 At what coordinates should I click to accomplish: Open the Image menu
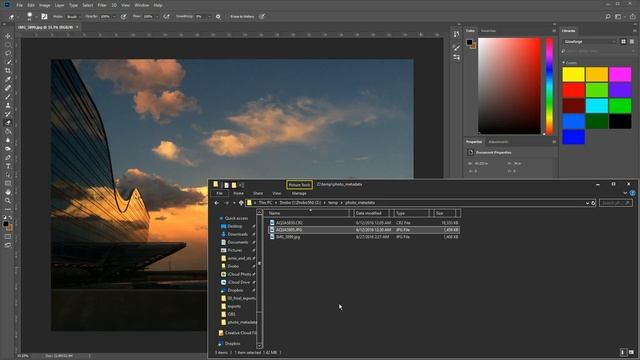coord(44,5)
